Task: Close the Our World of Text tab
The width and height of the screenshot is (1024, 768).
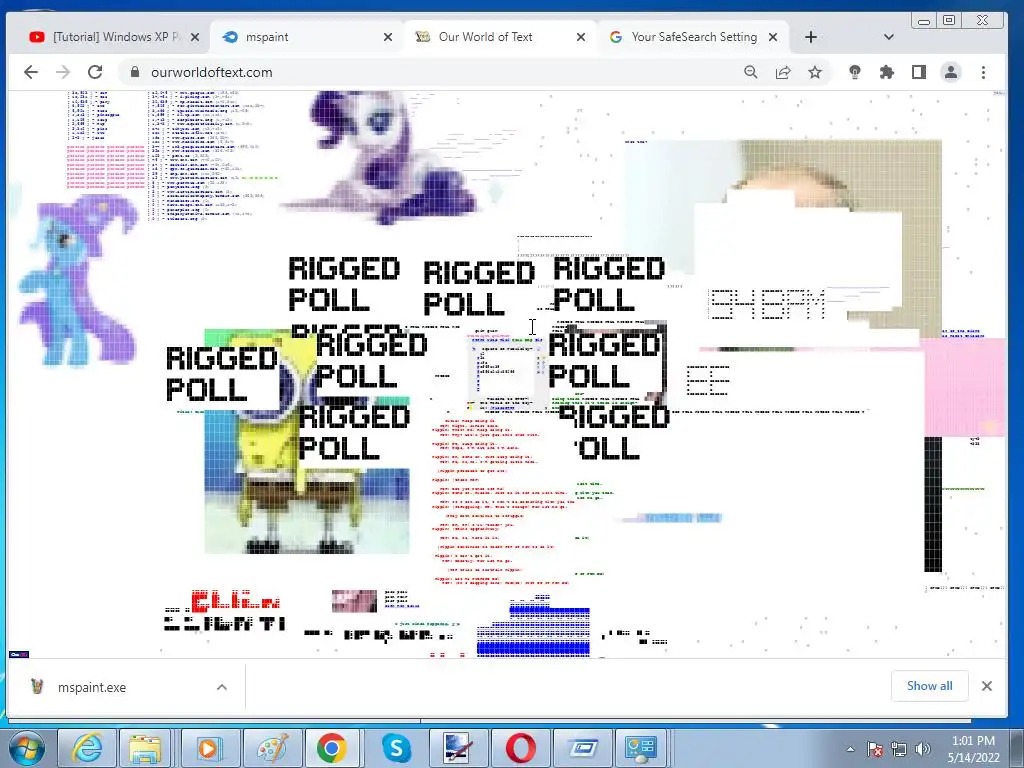Action: [581, 37]
